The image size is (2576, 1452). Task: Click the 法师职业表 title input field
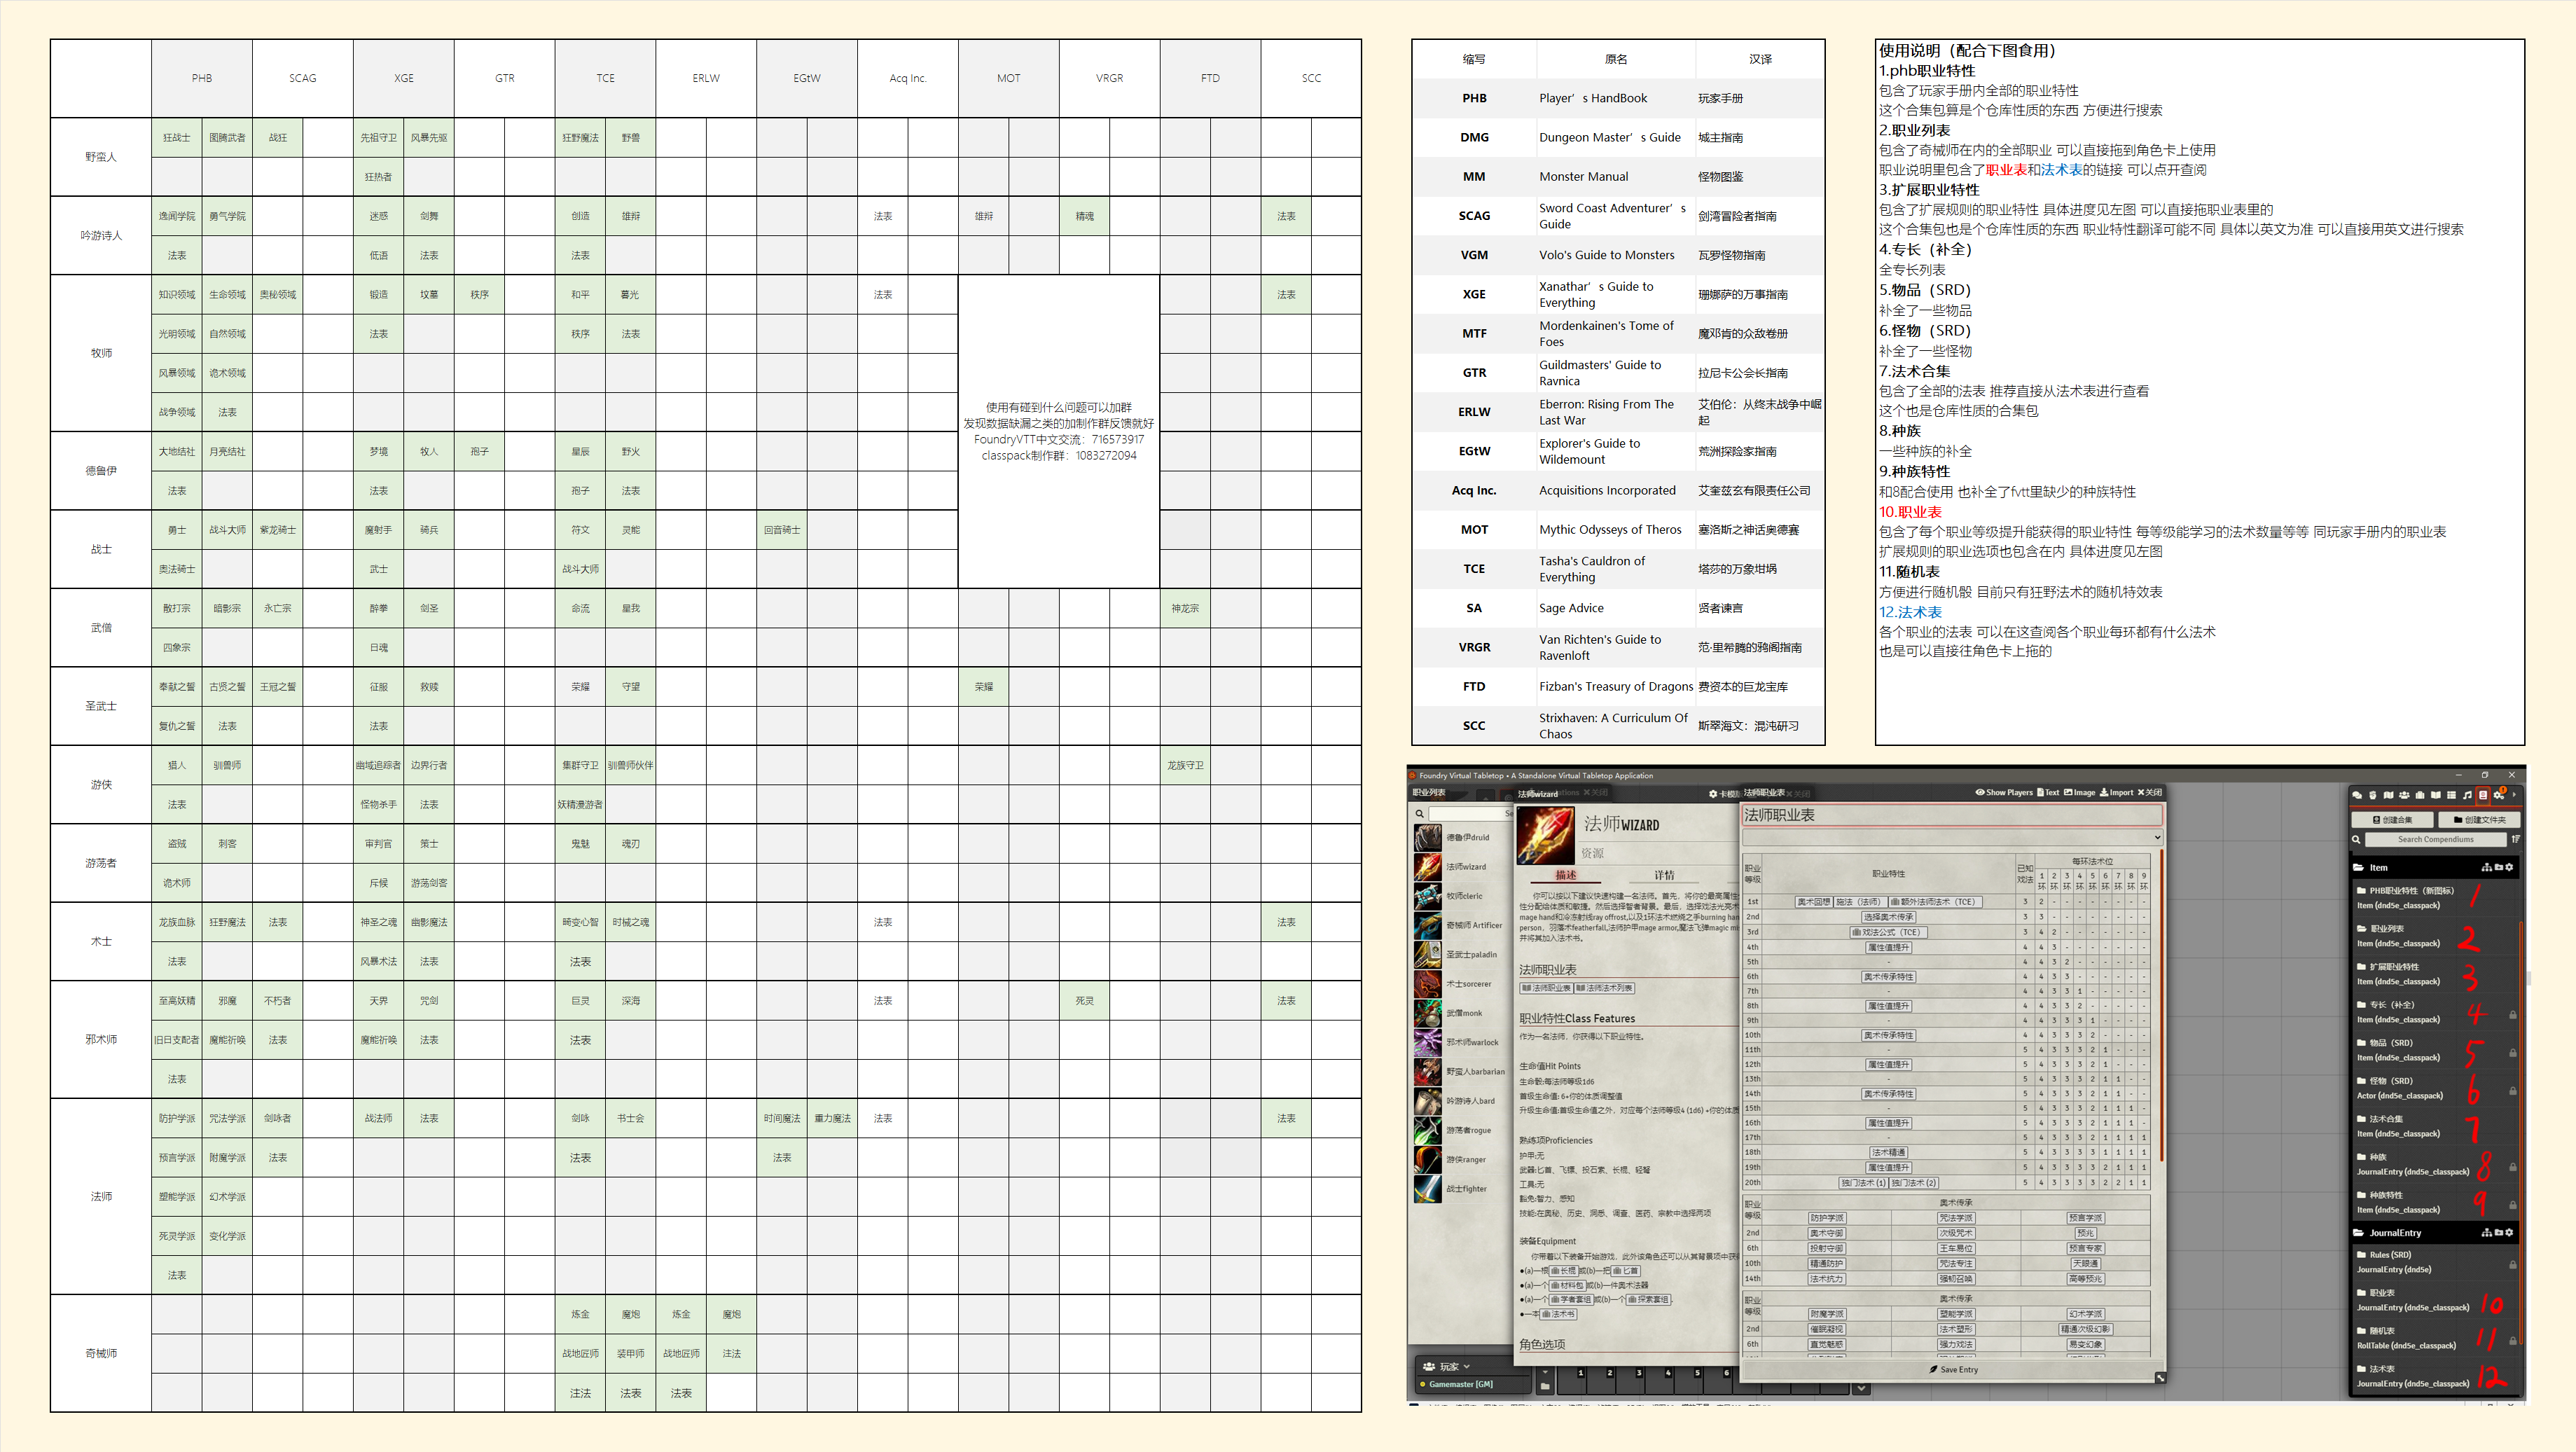click(1953, 815)
